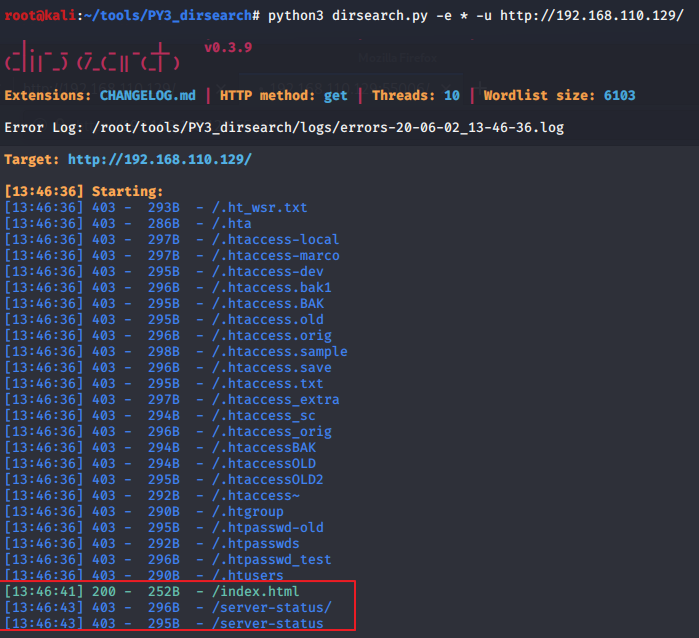This screenshot has width=699, height=638.
Task: Click the CHANGELOG.md extensions value
Action: [x=148, y=95]
